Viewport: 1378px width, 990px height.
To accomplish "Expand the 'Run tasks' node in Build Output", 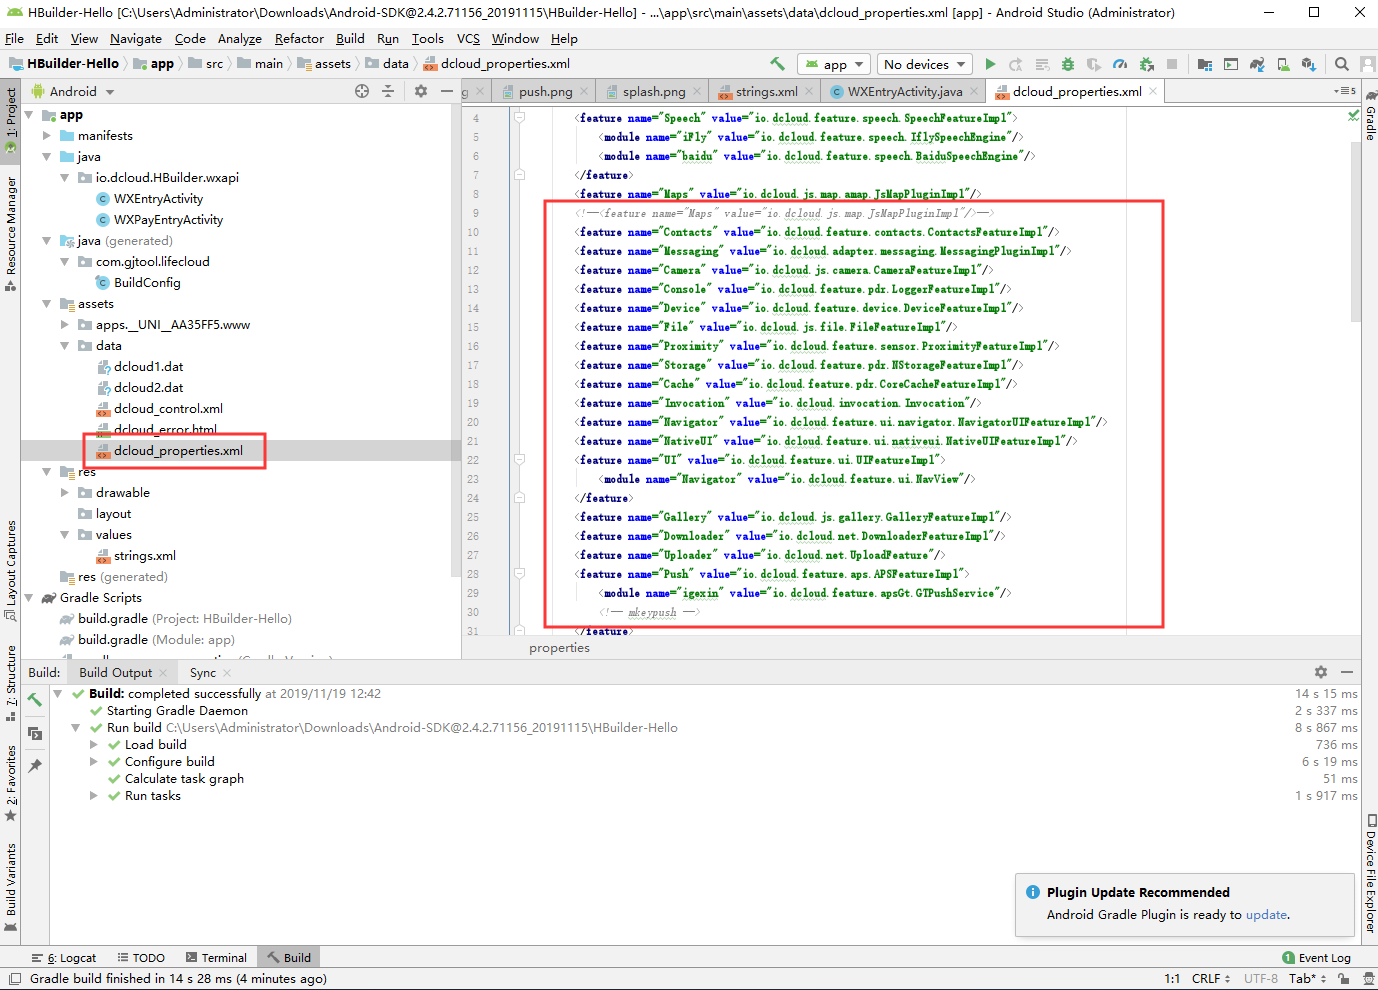I will (x=94, y=796).
